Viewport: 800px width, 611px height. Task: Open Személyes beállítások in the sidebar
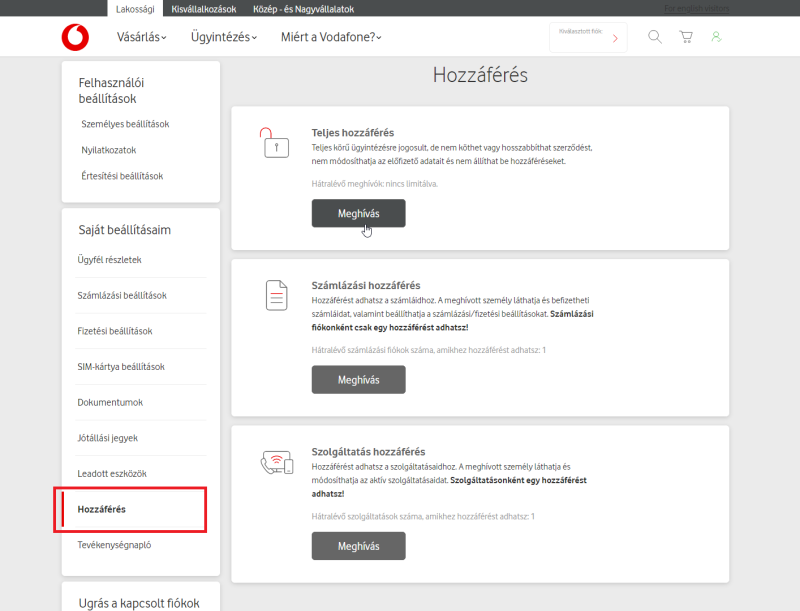tap(125, 124)
